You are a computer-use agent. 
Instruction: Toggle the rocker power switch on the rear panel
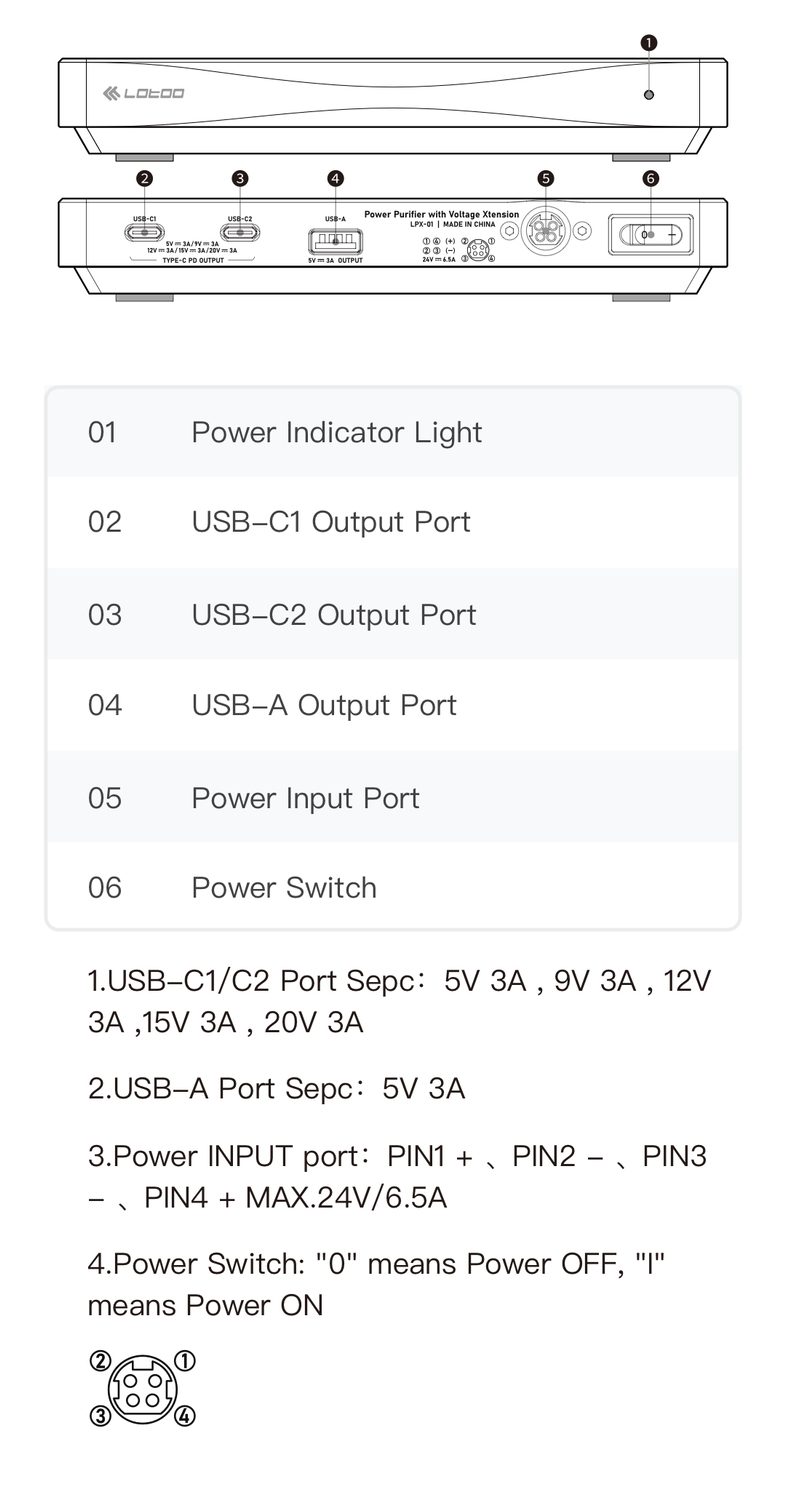(651, 235)
